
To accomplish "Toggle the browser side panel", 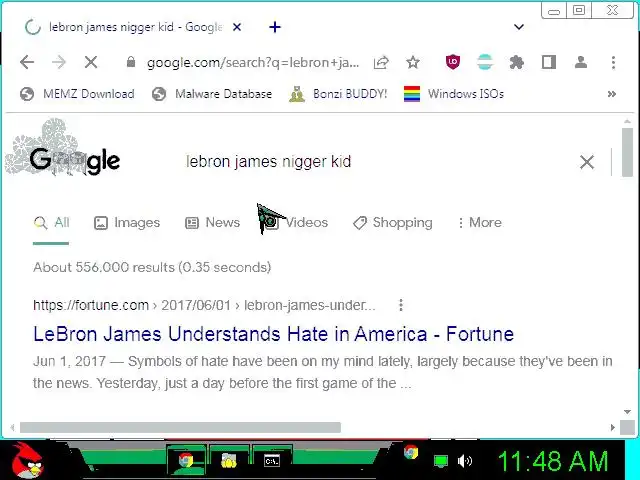I will tap(549, 62).
